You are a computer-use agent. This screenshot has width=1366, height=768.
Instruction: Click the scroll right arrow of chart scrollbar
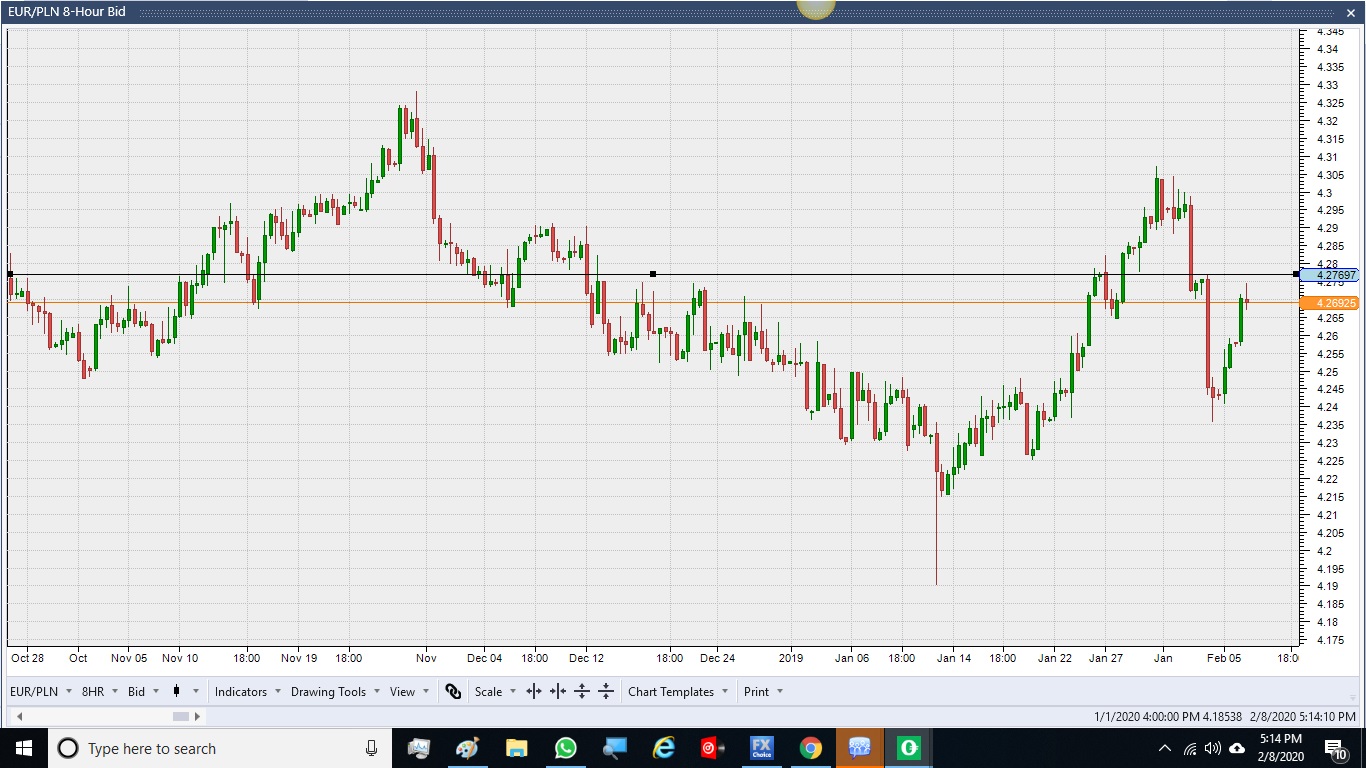tap(197, 716)
